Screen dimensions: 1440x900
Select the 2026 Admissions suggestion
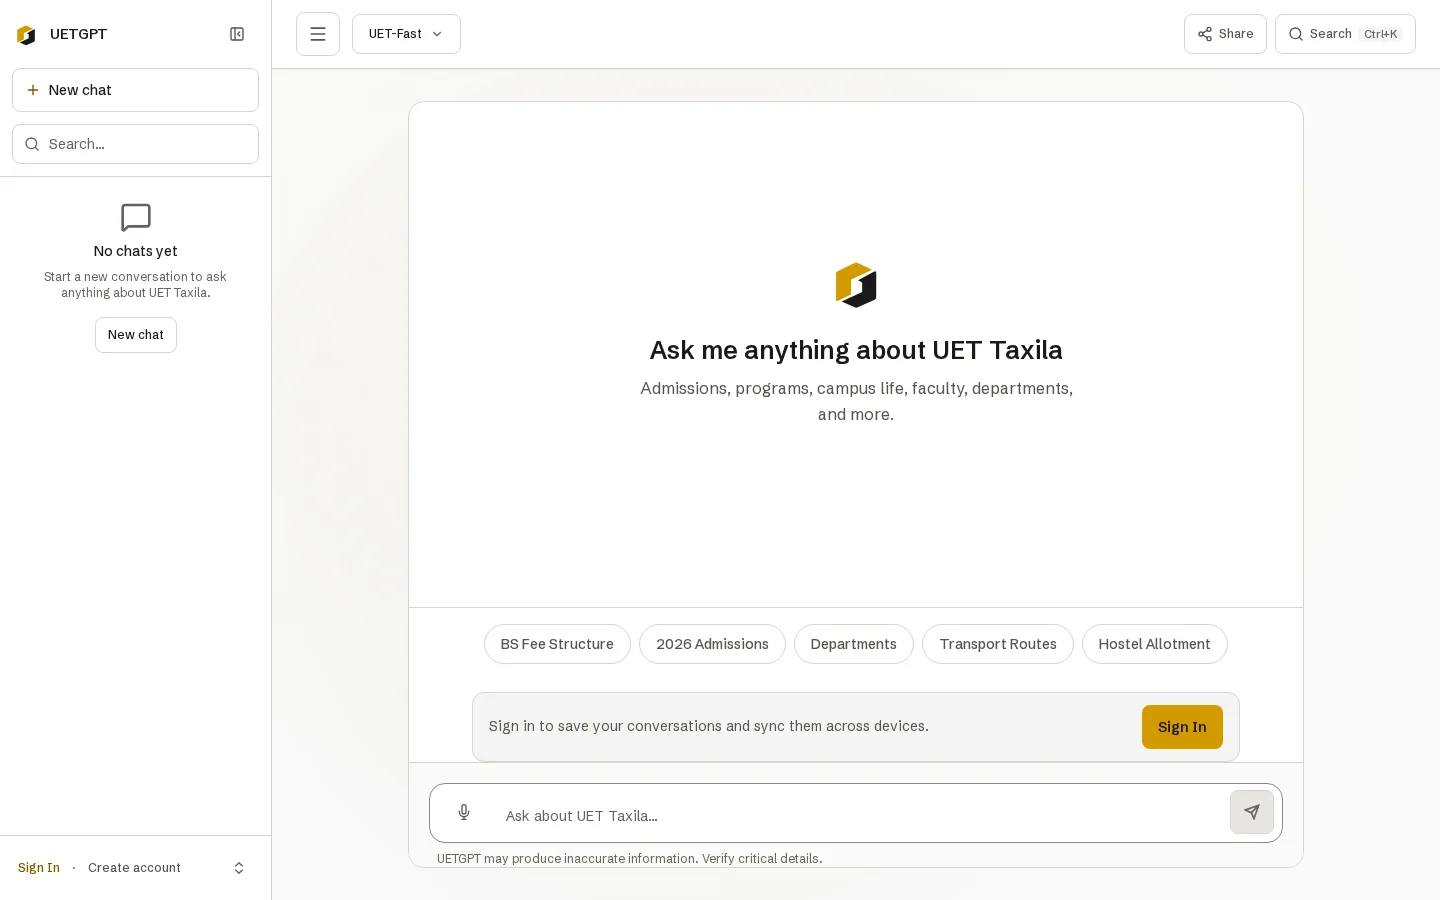click(x=712, y=644)
